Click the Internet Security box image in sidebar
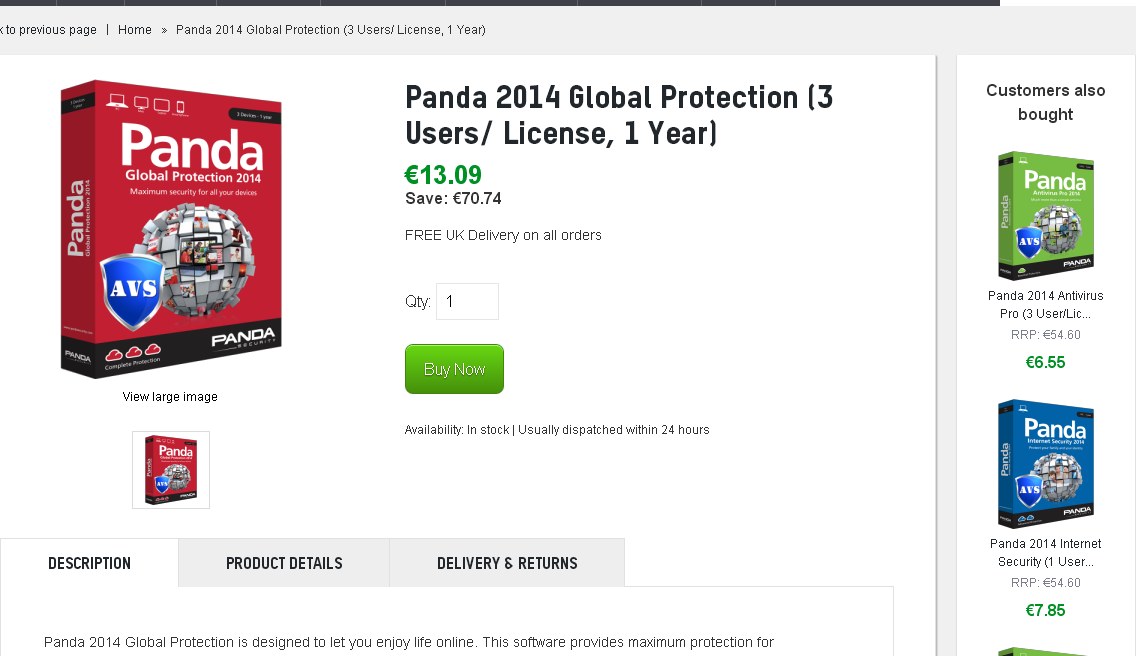 [1045, 462]
